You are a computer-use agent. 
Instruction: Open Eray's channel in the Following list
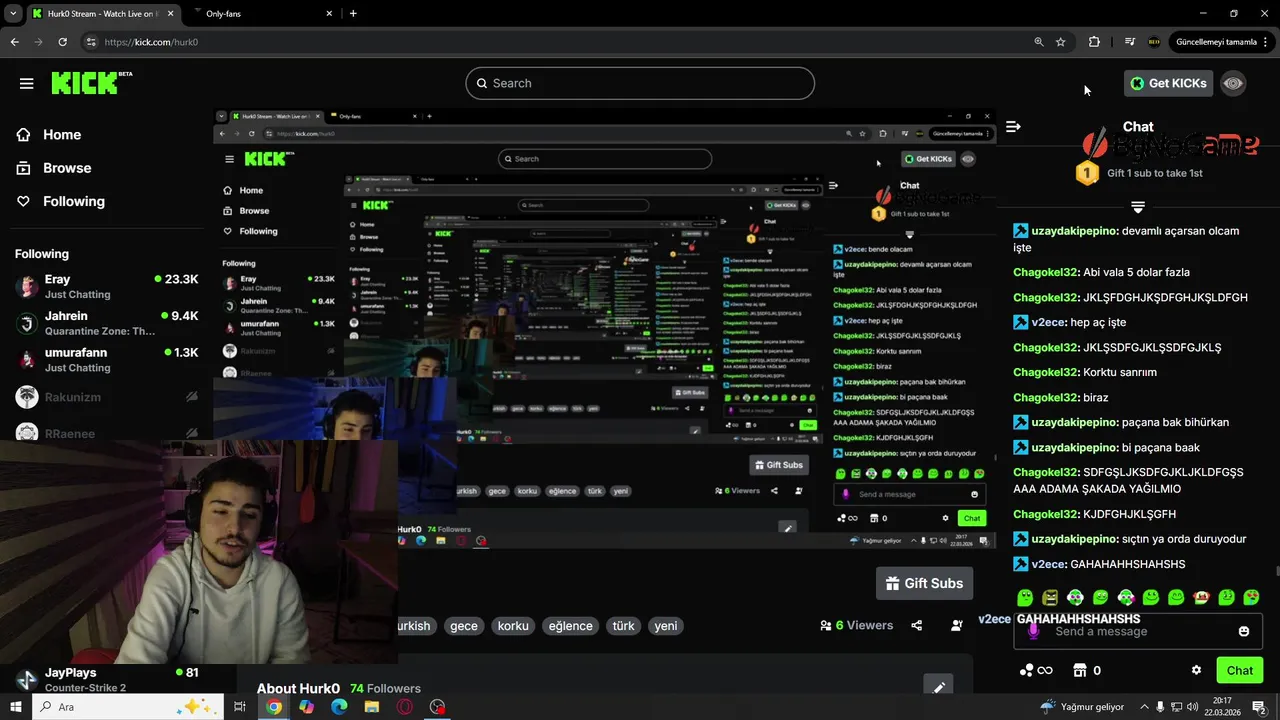pyautogui.click(x=106, y=286)
